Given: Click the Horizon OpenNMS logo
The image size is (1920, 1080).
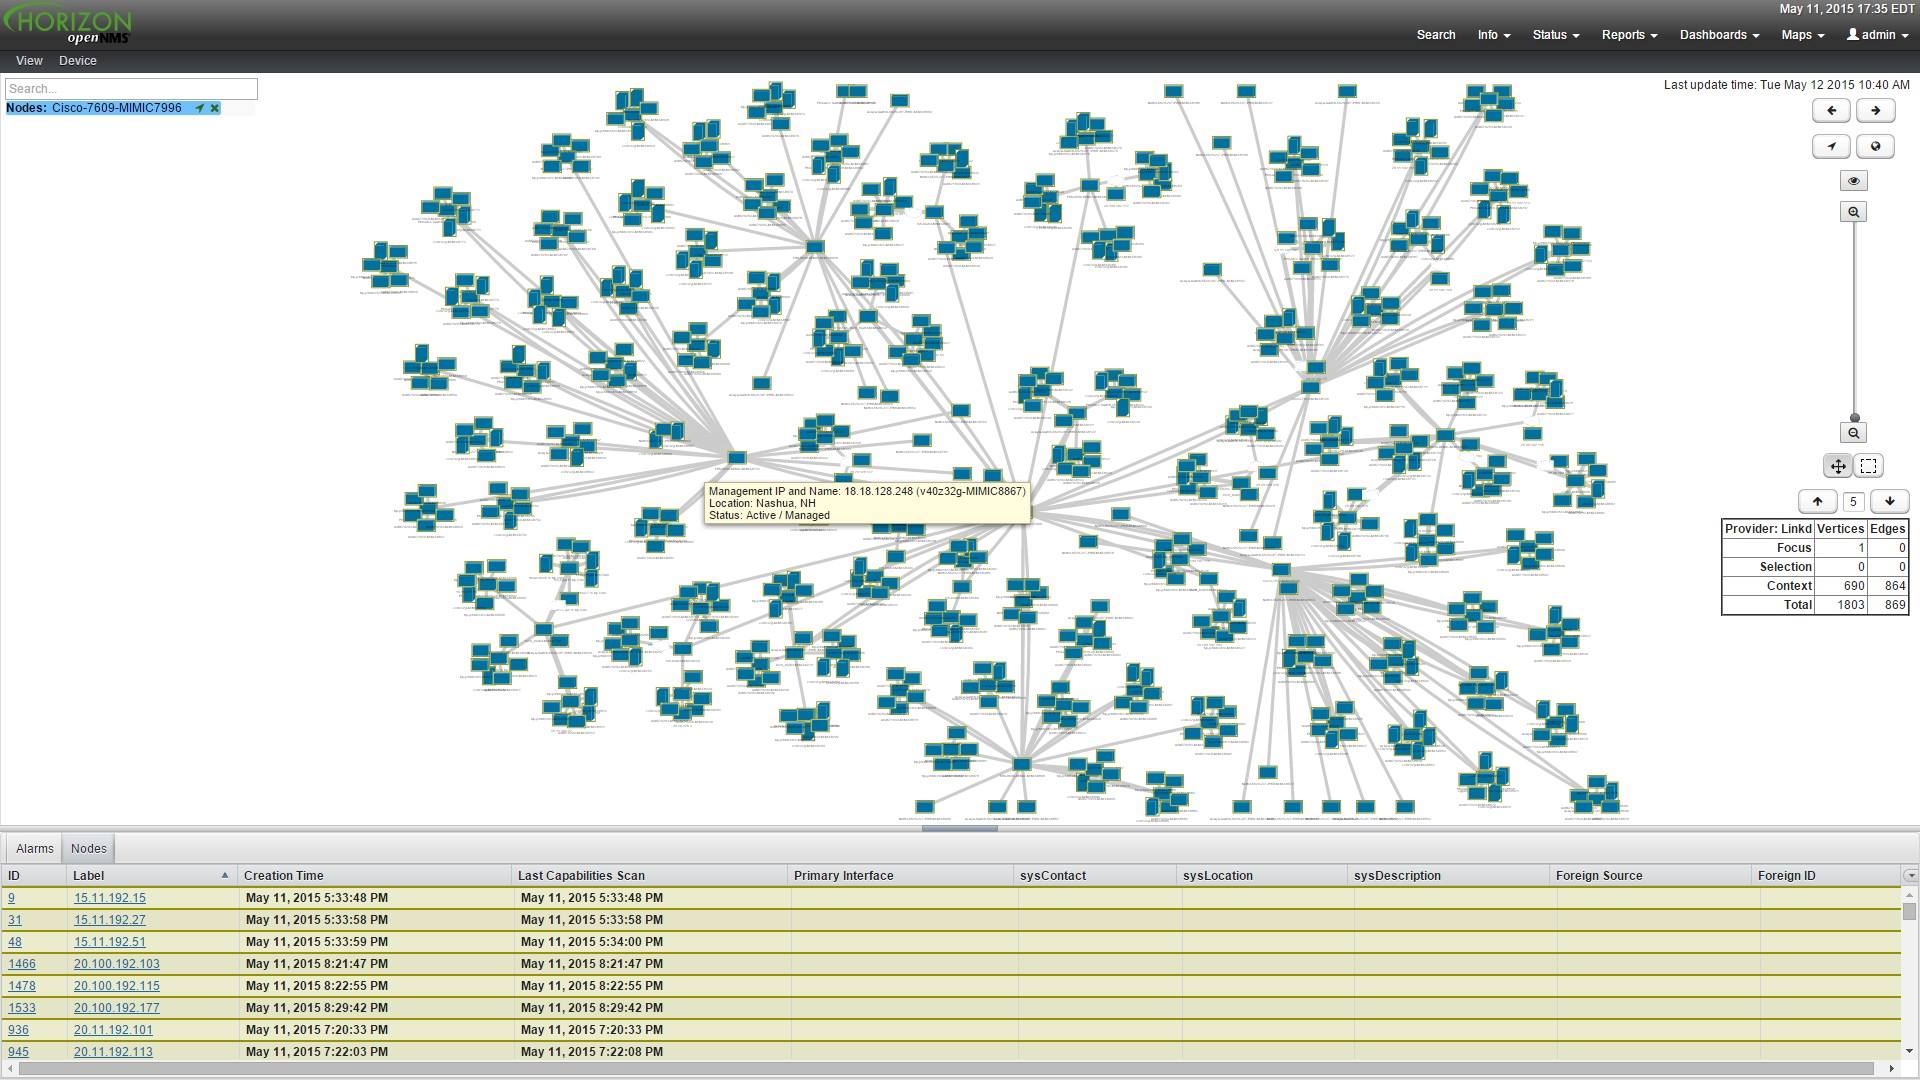Looking at the screenshot, I should (68, 26).
